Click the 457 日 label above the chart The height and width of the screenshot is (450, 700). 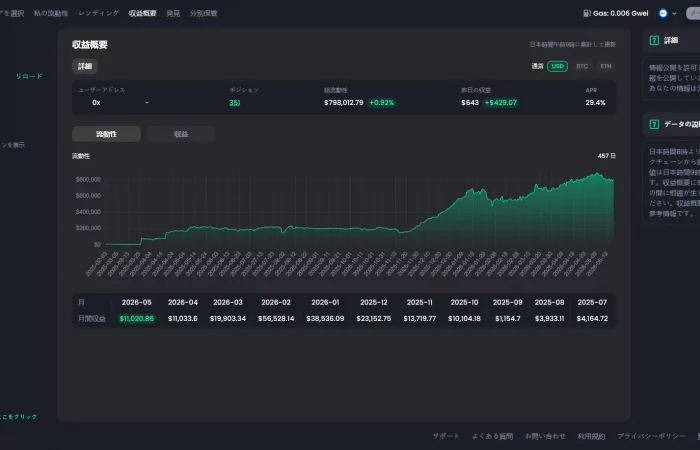pos(607,156)
